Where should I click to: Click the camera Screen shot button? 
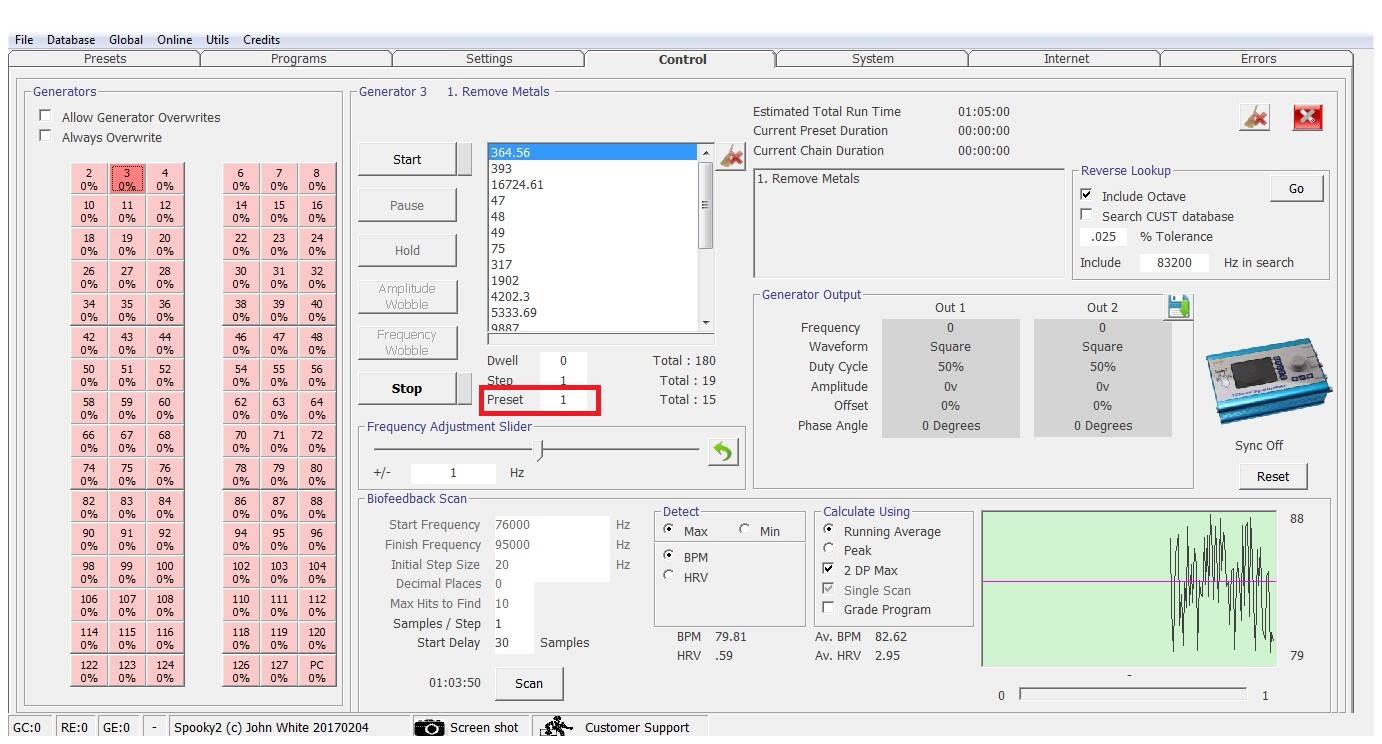(x=468, y=727)
